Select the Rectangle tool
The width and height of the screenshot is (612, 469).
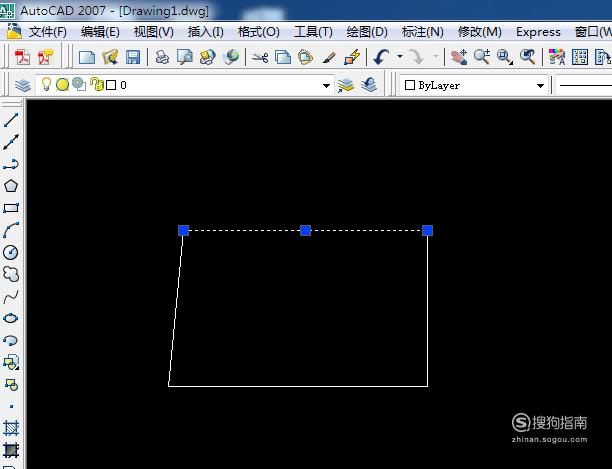click(x=11, y=208)
